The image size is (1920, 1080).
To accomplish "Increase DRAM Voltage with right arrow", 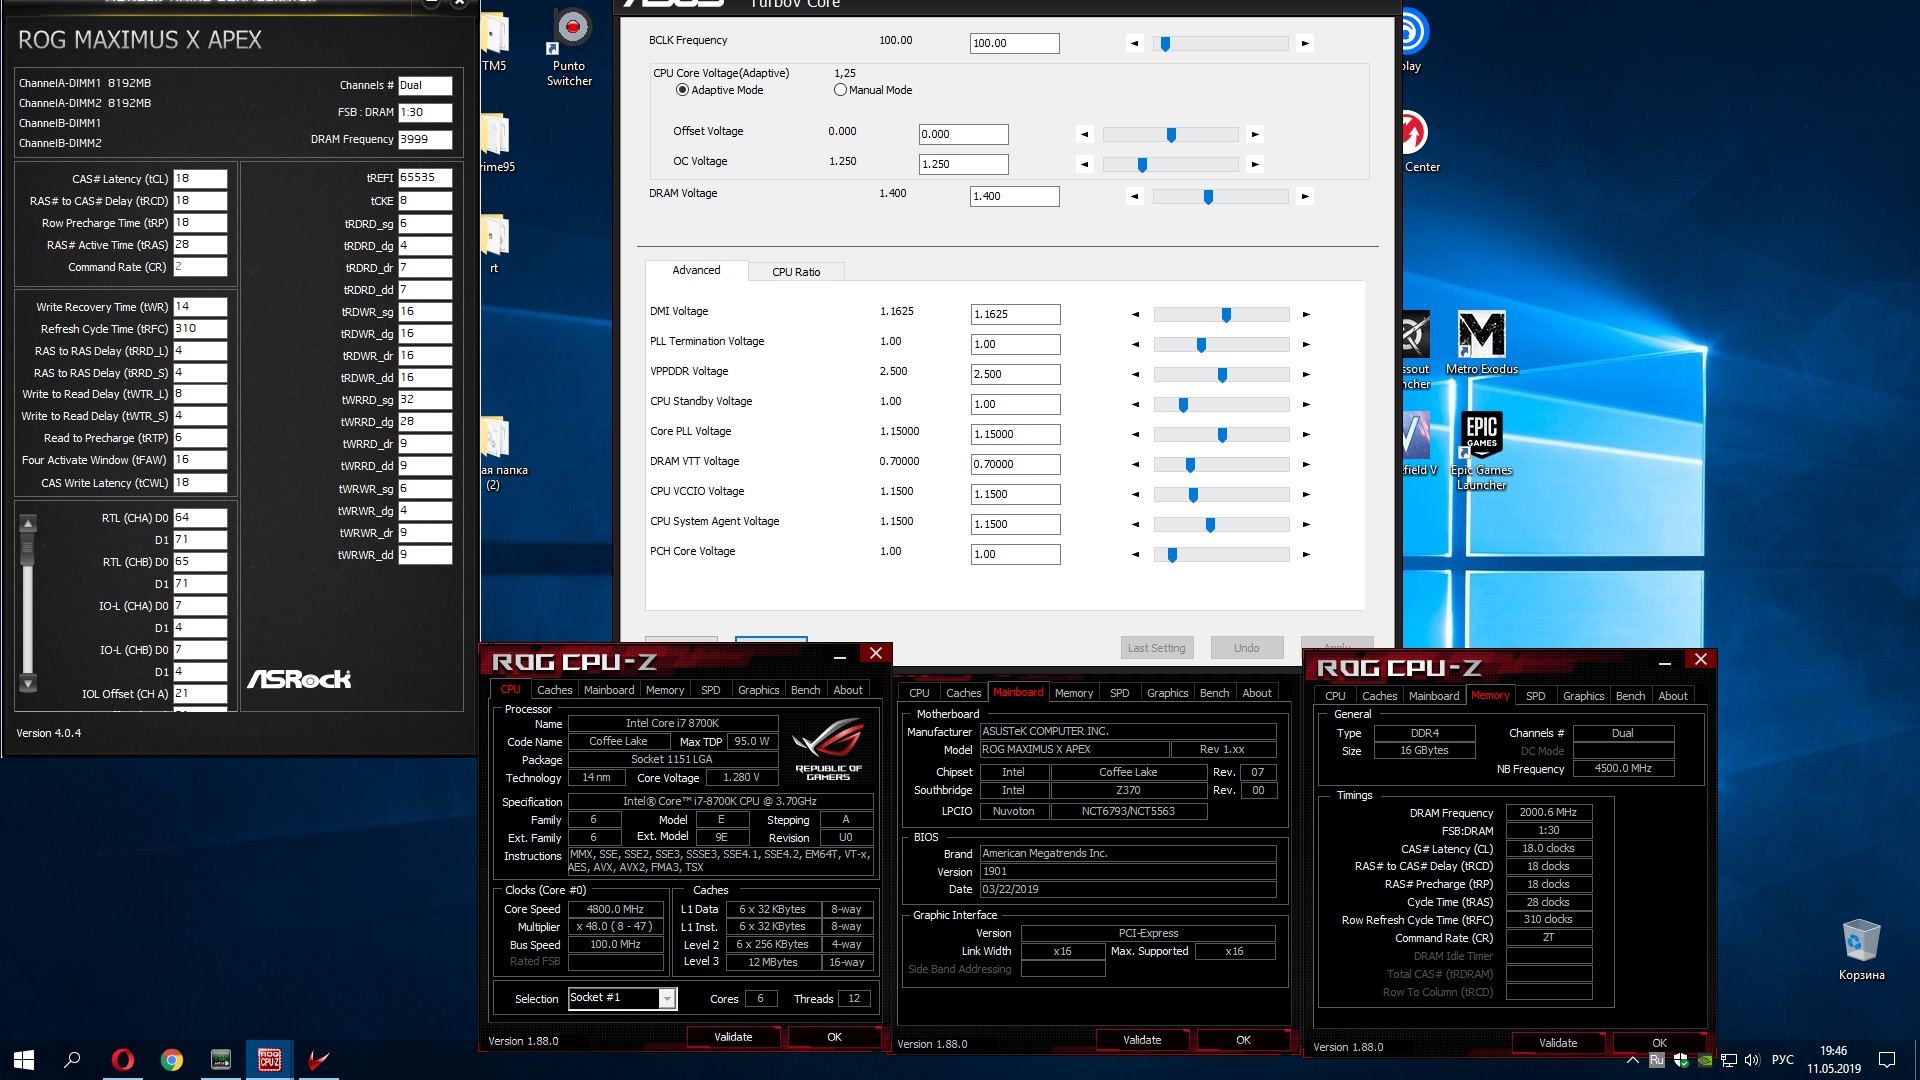I will [x=1304, y=197].
